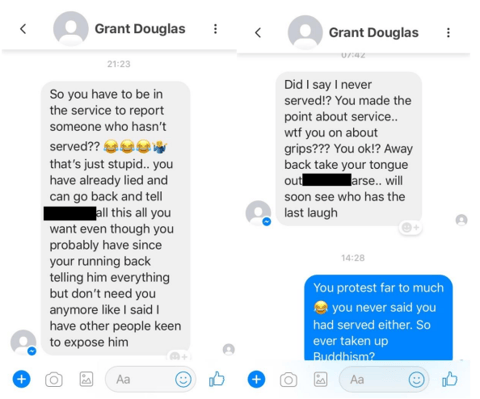Open three-dot options menu in right chat

pyautogui.click(x=448, y=33)
